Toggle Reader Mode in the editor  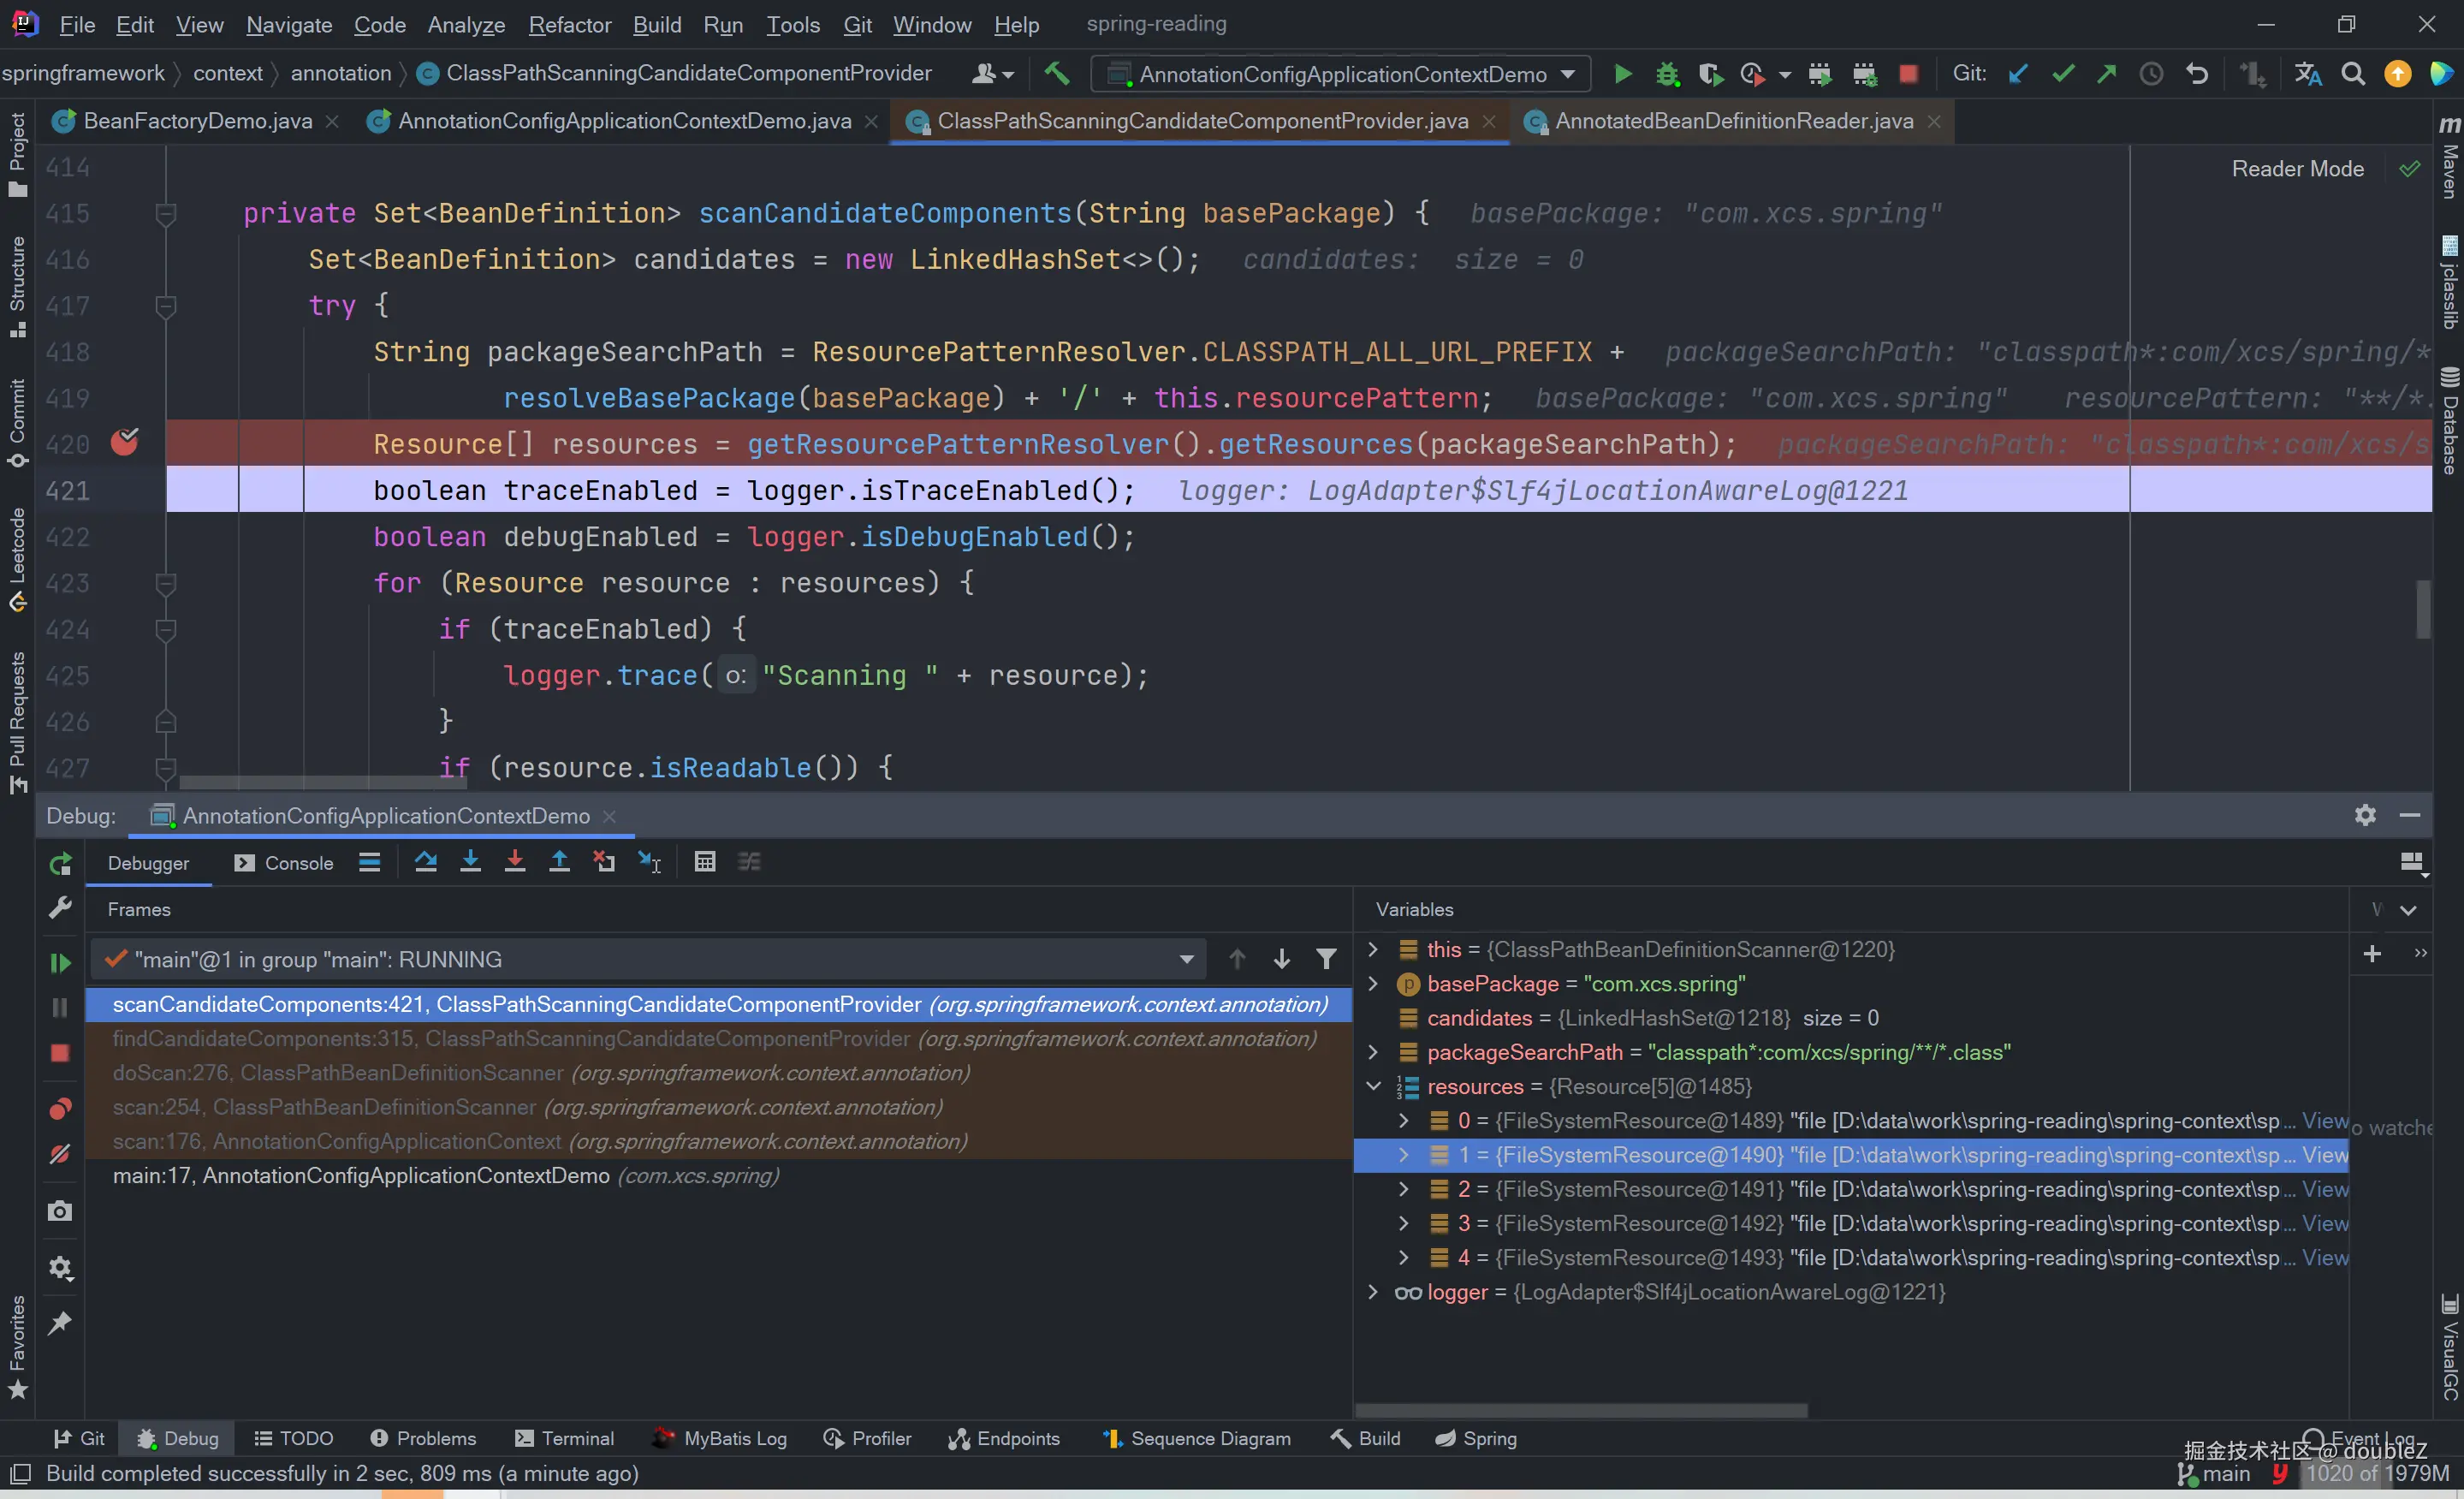coord(2297,169)
